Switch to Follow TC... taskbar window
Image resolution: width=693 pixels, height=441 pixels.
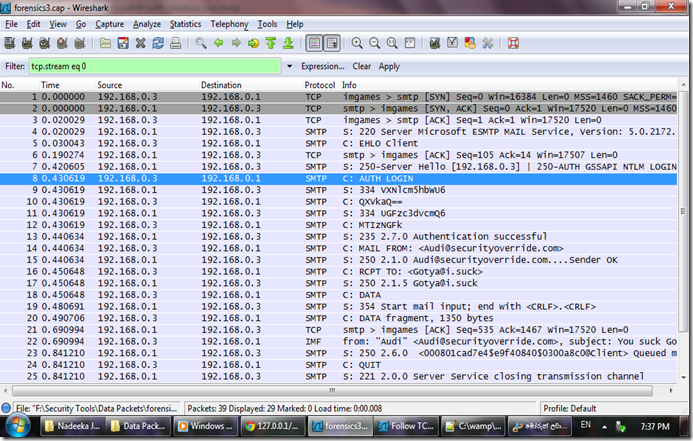pos(407,426)
